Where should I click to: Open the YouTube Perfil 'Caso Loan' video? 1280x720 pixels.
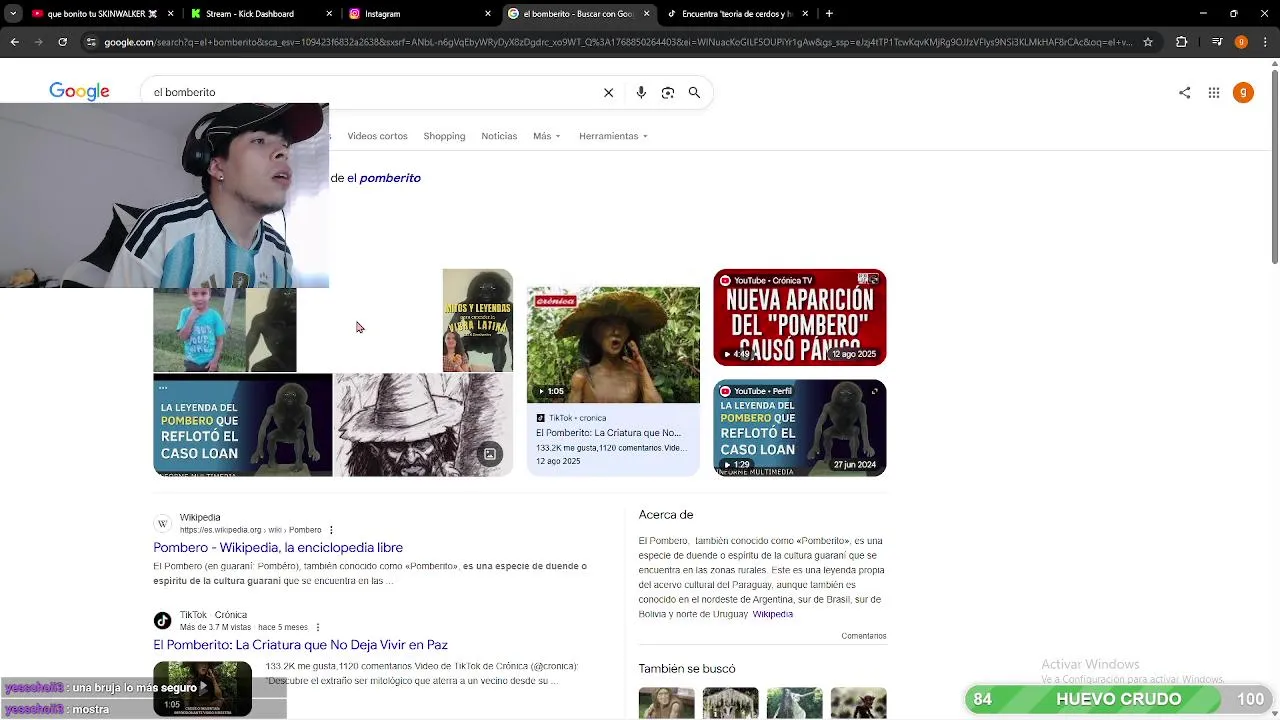[800, 428]
